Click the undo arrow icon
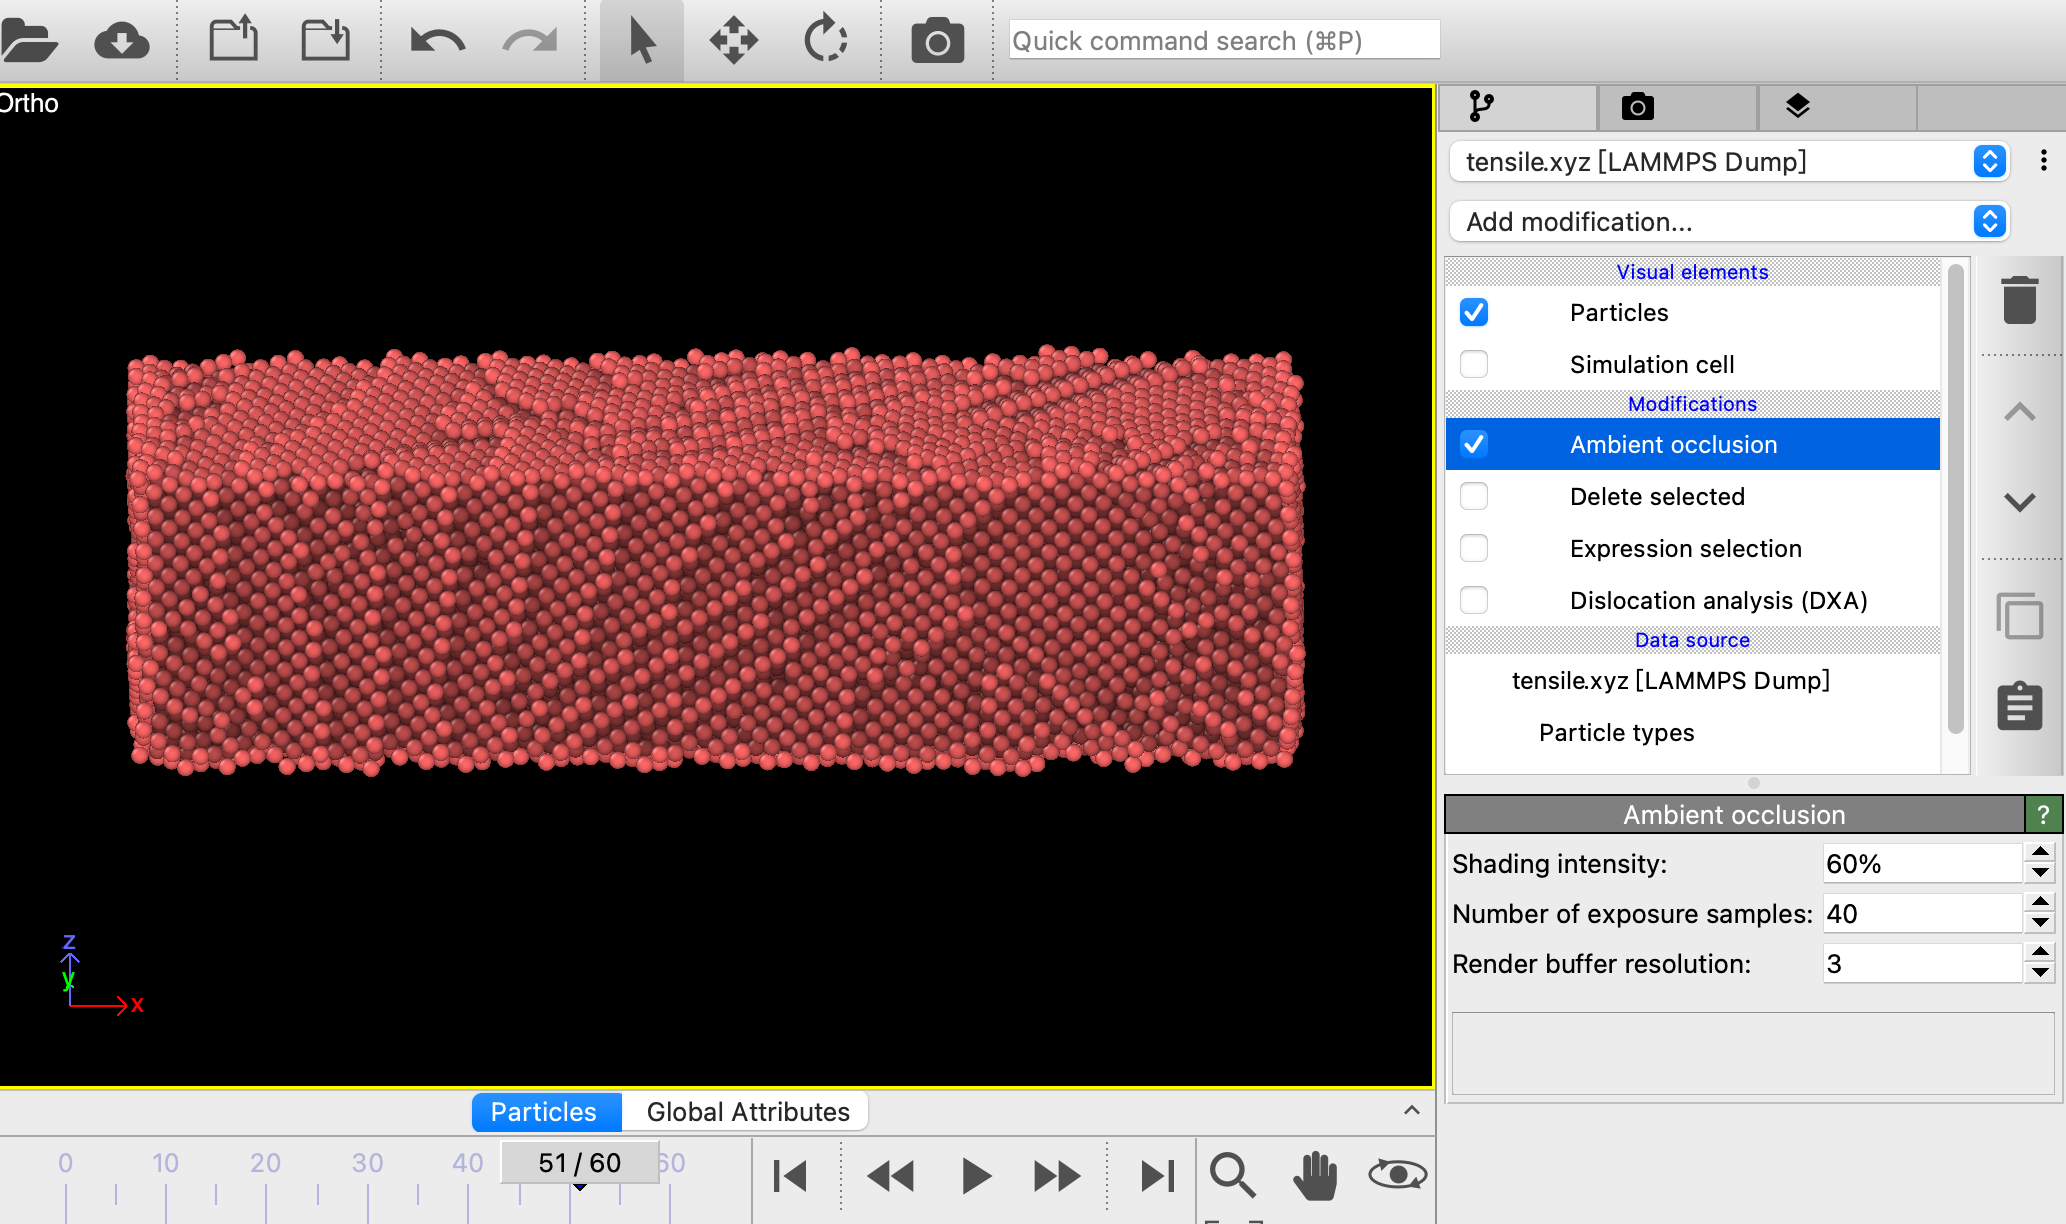The width and height of the screenshot is (2066, 1224). click(x=438, y=41)
